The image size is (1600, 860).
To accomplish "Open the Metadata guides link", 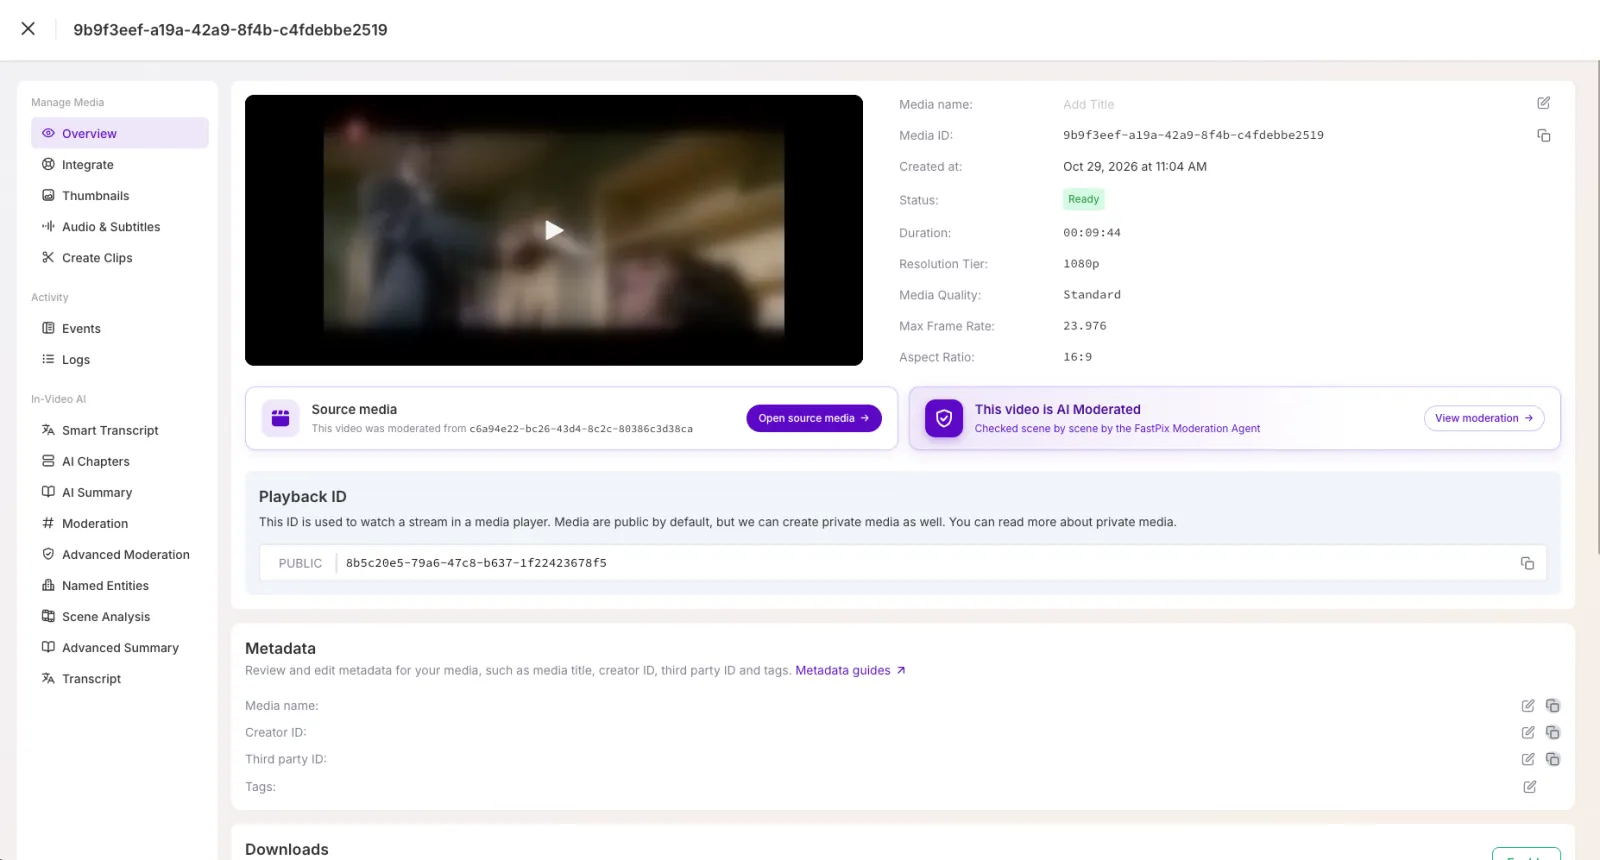I will click(850, 670).
